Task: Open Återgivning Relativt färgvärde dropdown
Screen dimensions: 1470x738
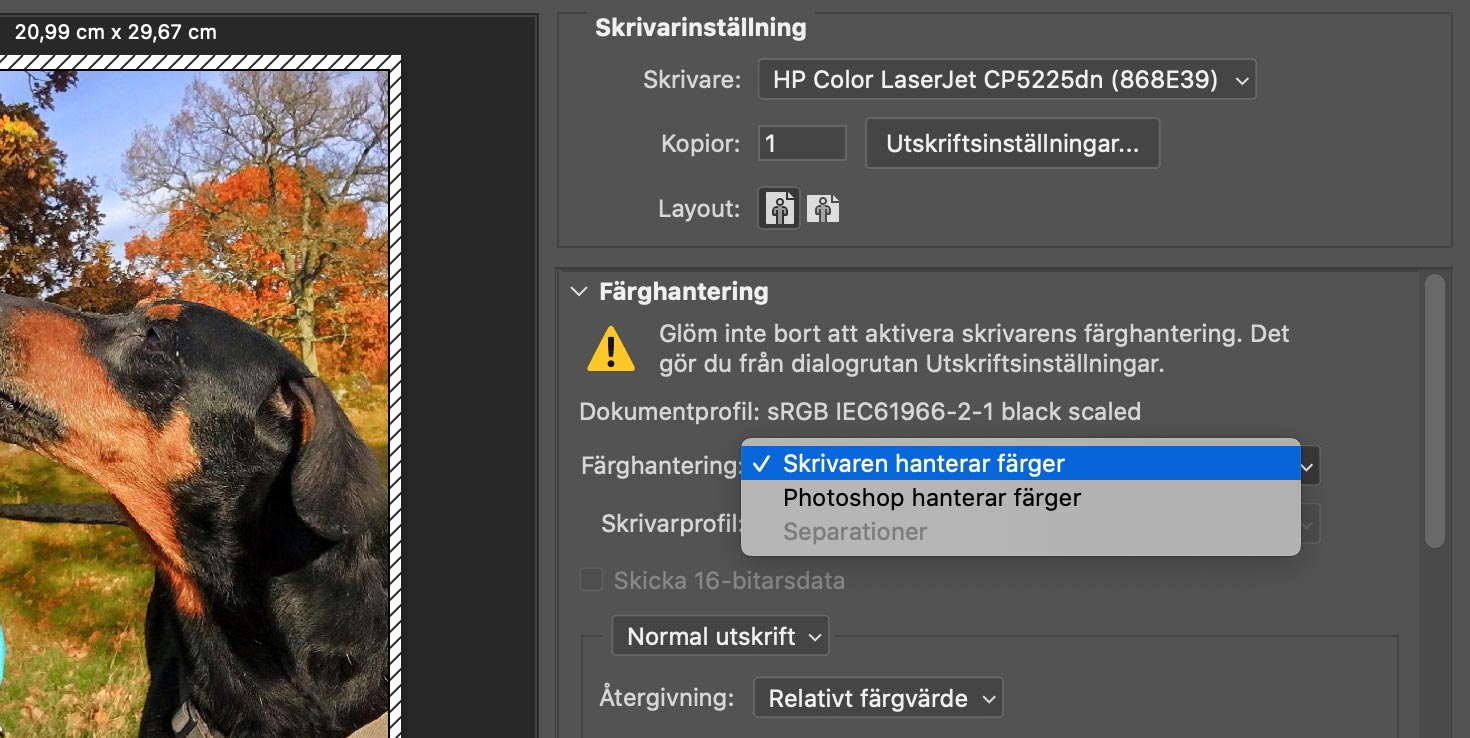Action: [x=878, y=699]
